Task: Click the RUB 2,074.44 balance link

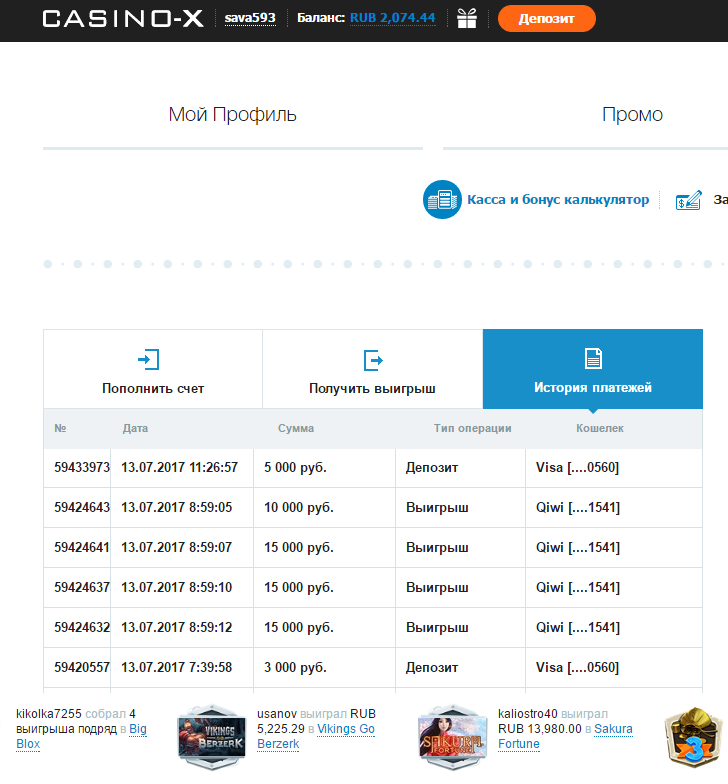Action: click(x=392, y=18)
